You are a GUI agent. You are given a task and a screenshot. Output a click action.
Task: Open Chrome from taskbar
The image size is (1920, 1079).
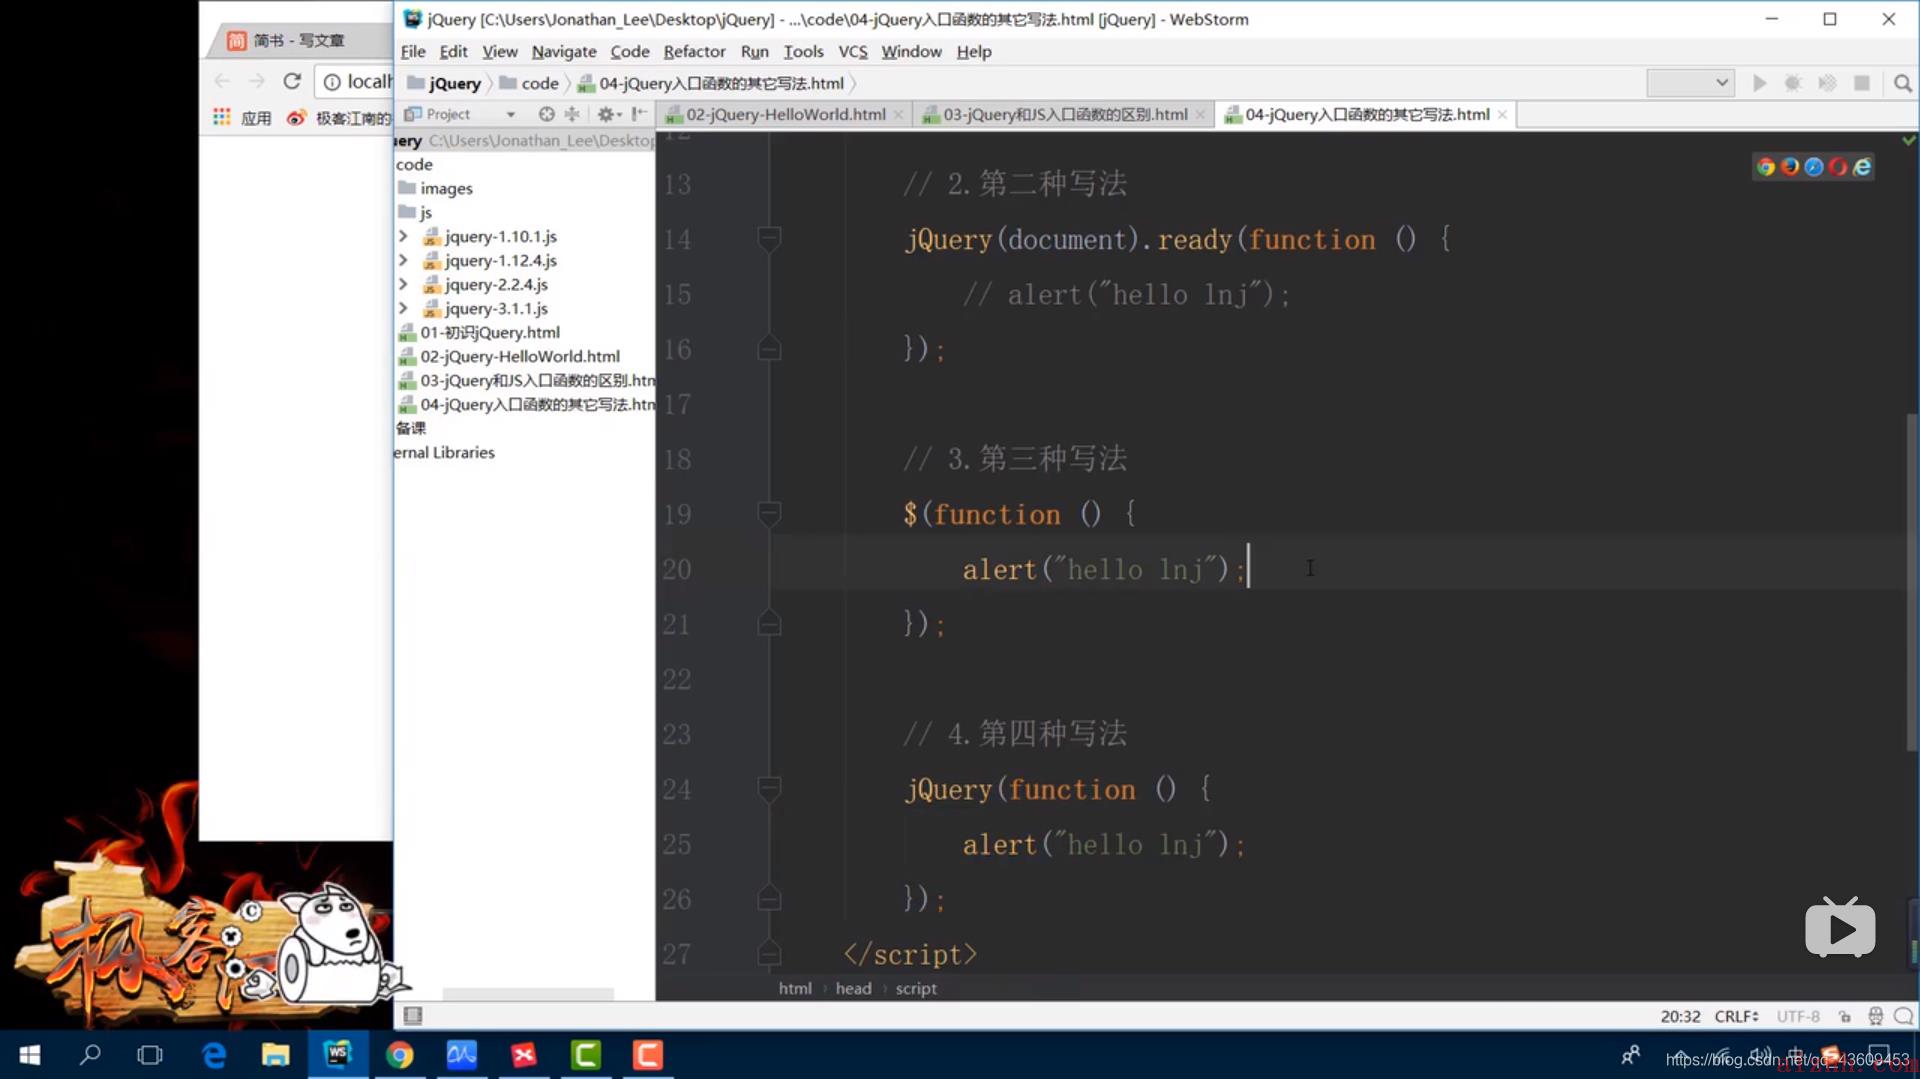[x=399, y=1055]
